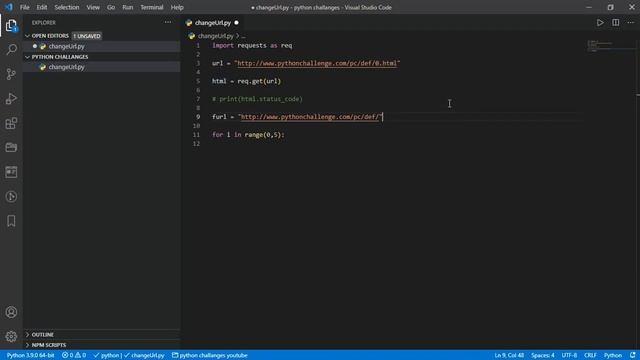Split the editor with the split icon

click(615, 23)
